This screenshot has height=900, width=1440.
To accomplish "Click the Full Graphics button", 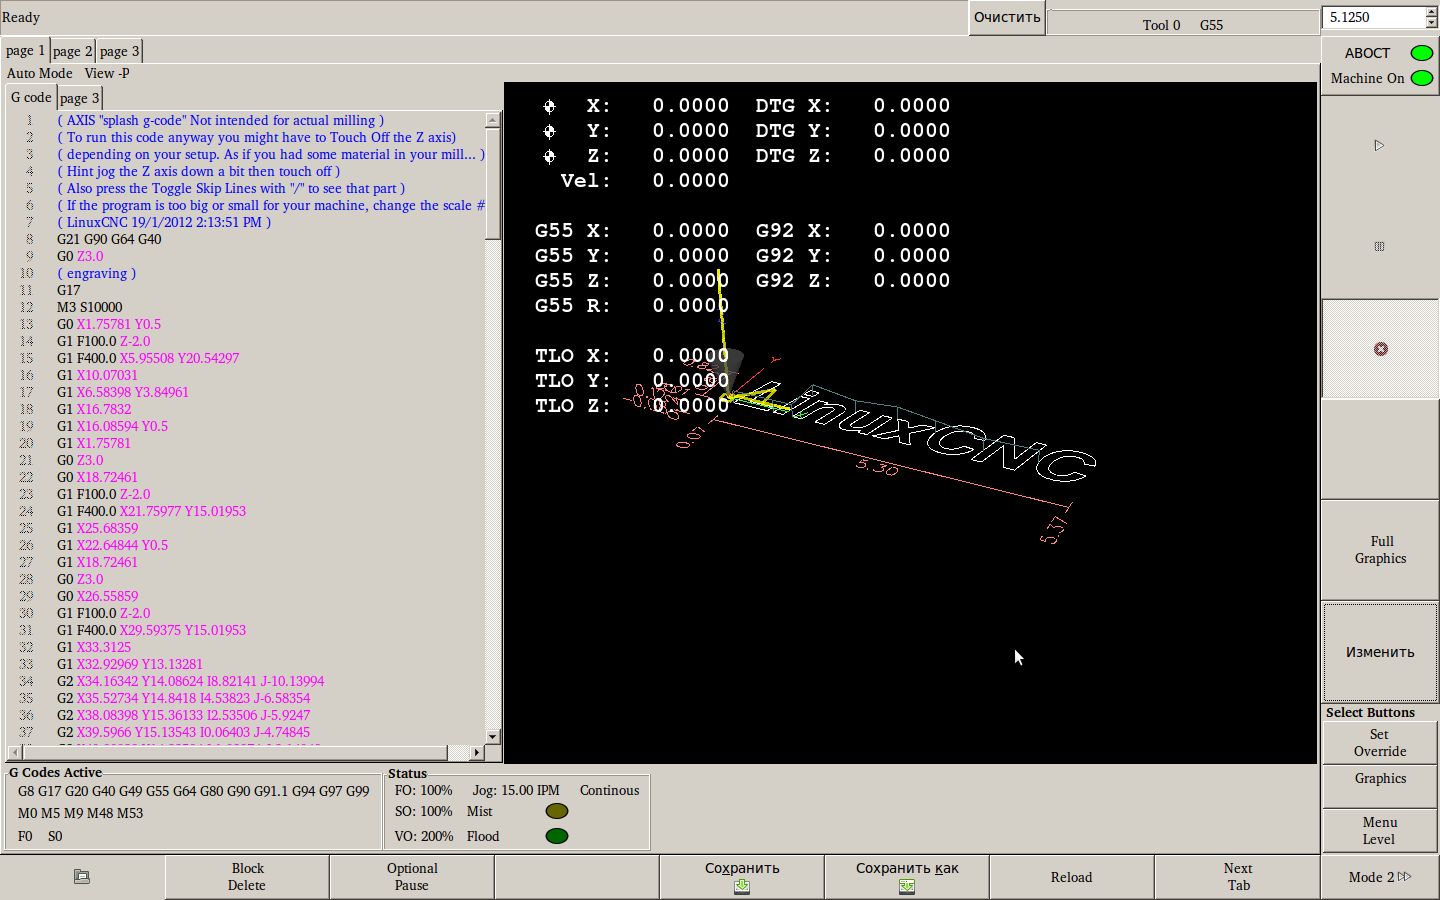I will pos(1380,550).
